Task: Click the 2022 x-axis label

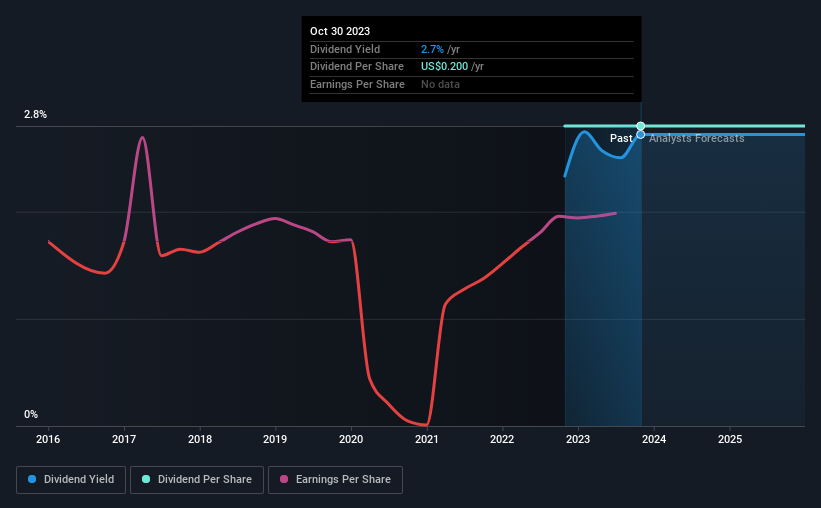Action: 502,439
